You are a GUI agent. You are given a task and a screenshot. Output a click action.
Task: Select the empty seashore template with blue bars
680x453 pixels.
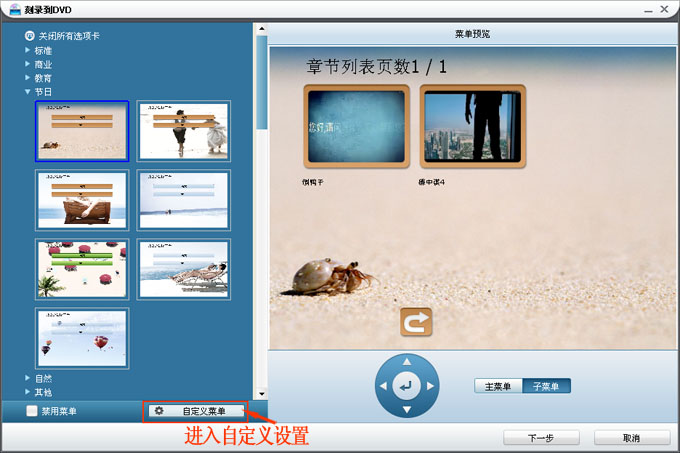tap(183, 200)
